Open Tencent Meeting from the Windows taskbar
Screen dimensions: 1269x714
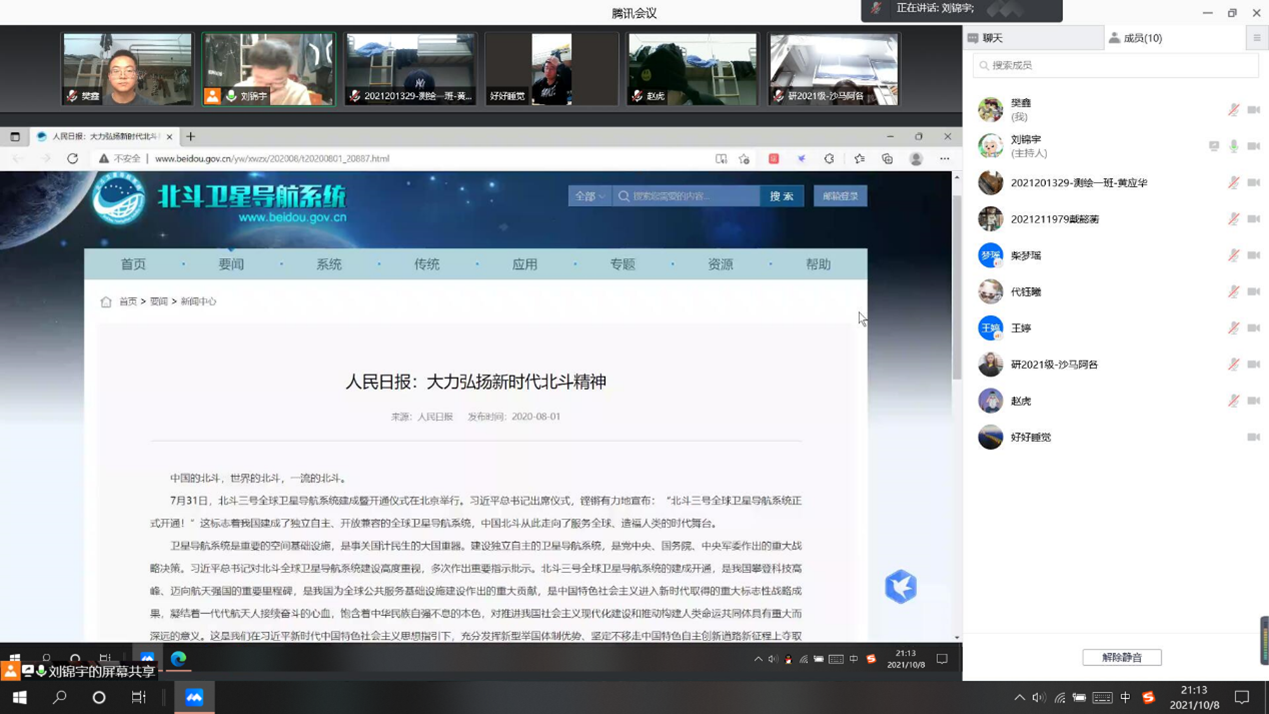coord(194,697)
